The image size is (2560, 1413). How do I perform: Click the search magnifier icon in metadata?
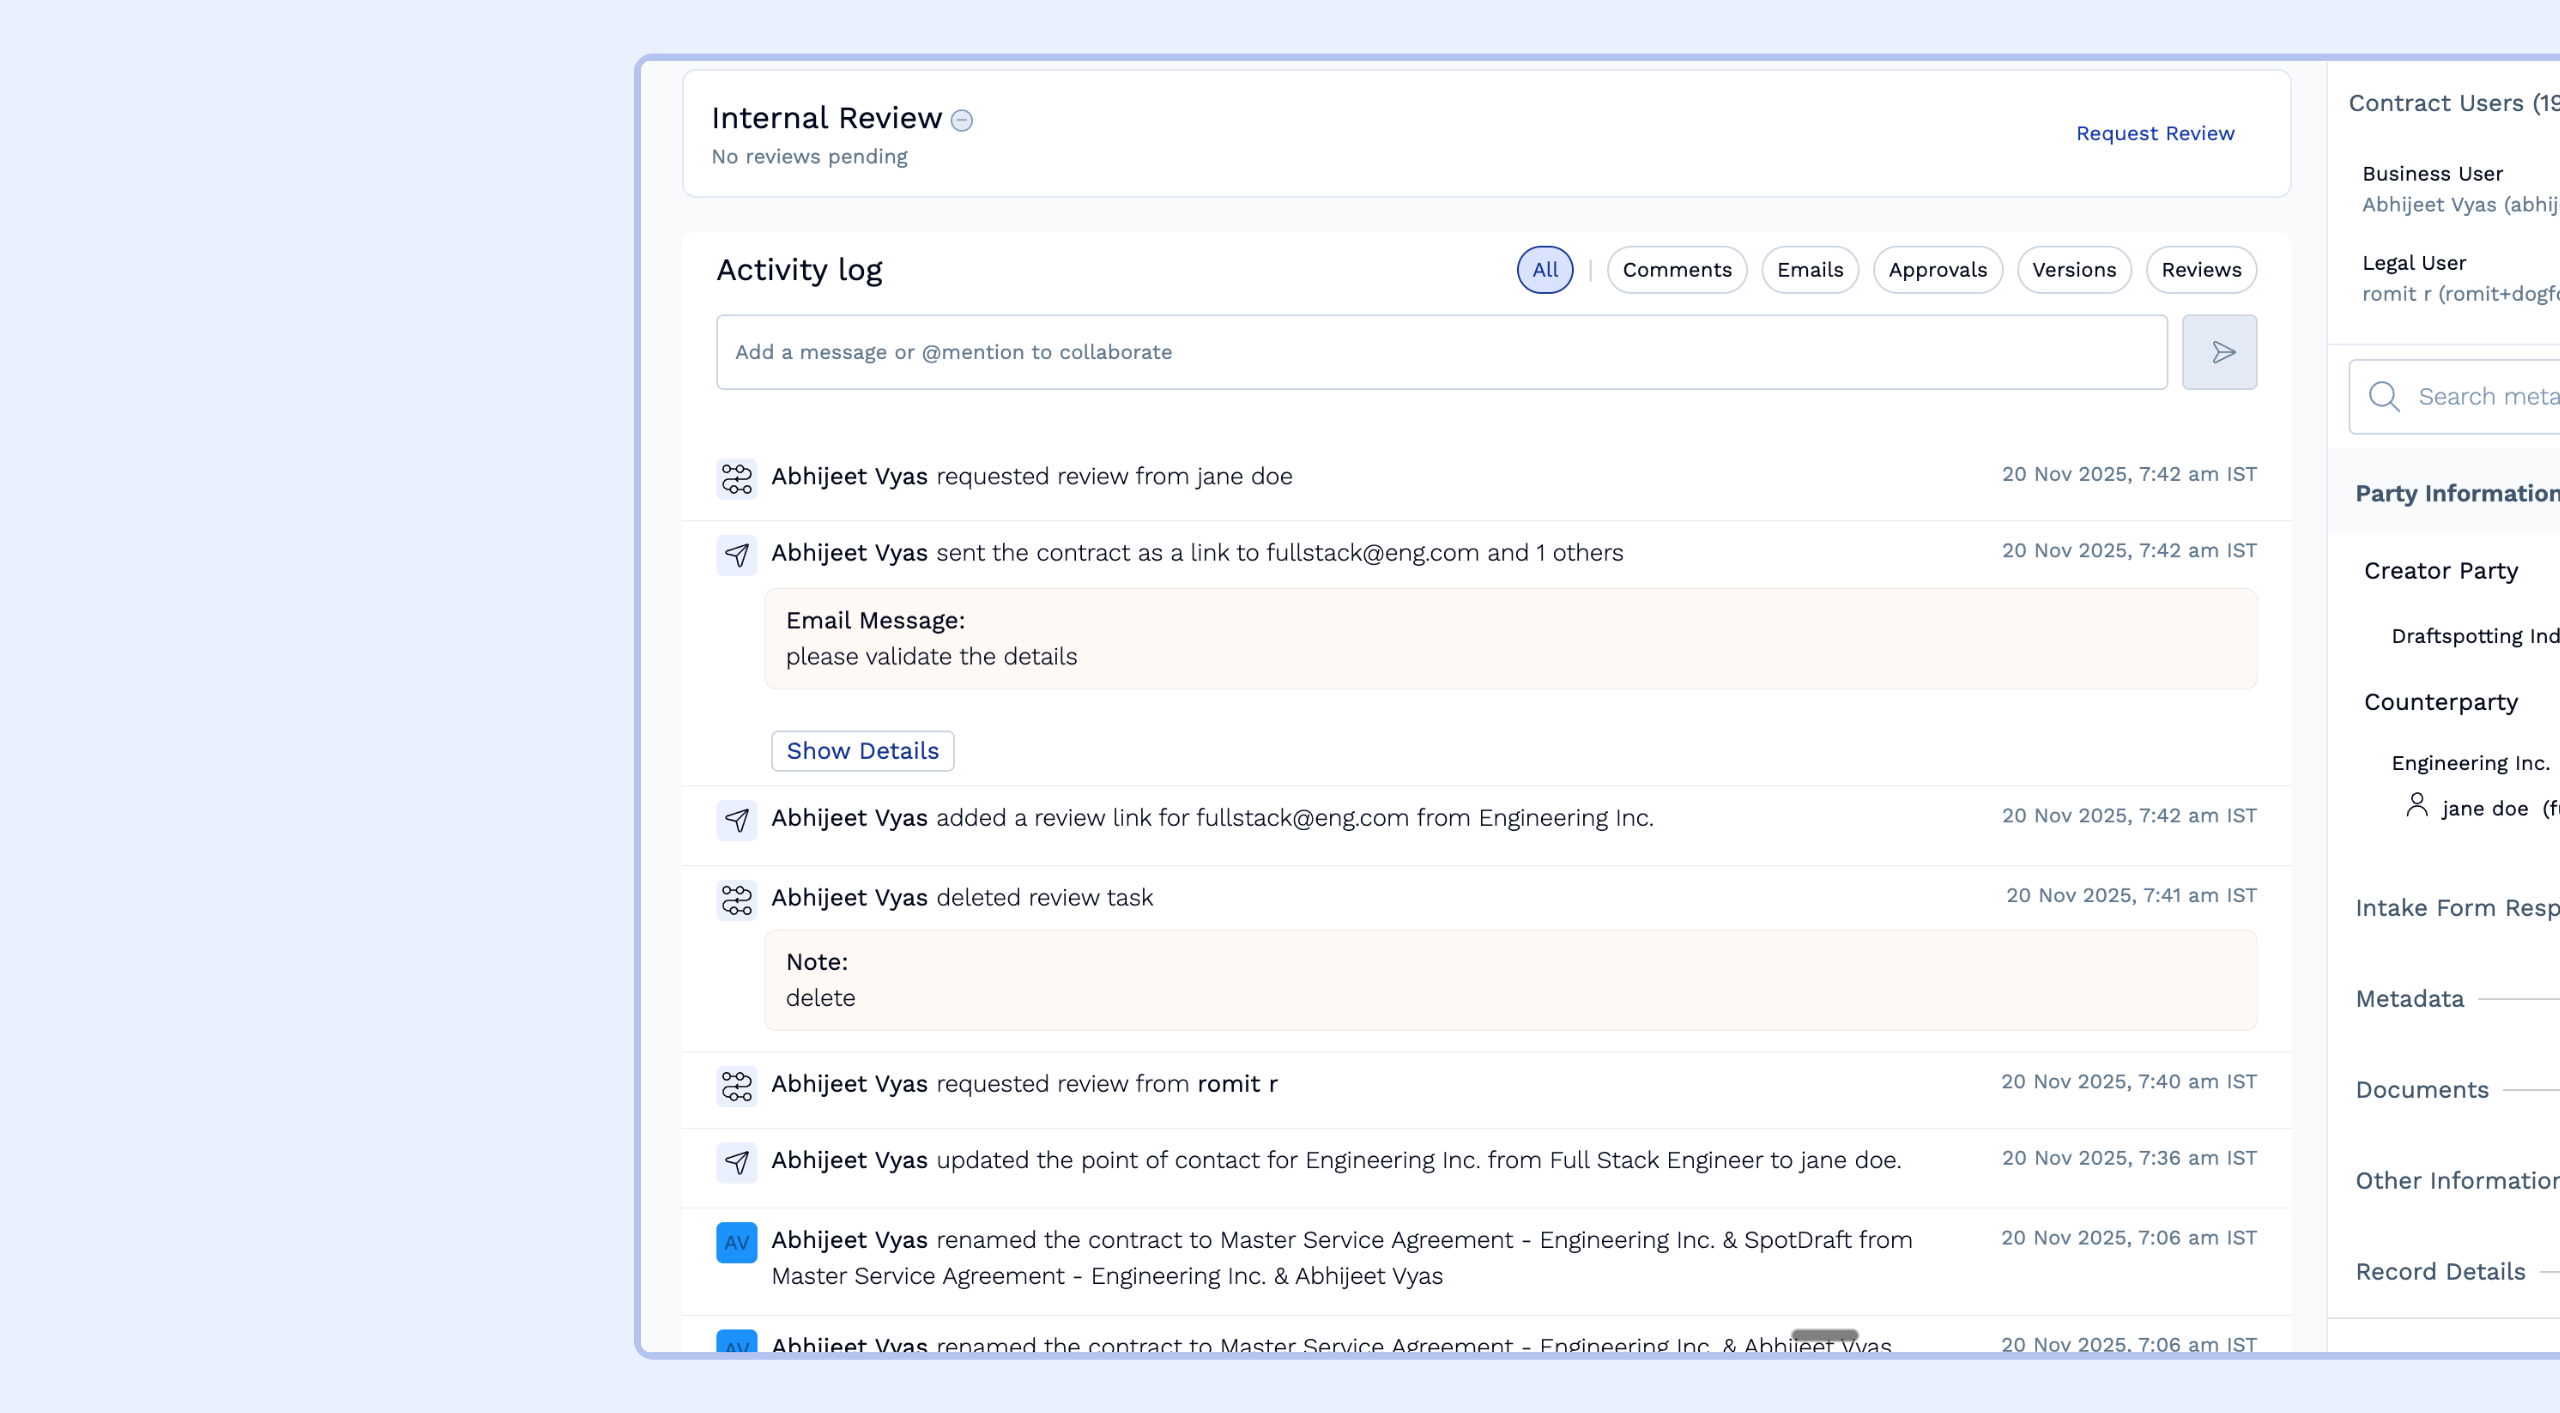(x=2384, y=396)
